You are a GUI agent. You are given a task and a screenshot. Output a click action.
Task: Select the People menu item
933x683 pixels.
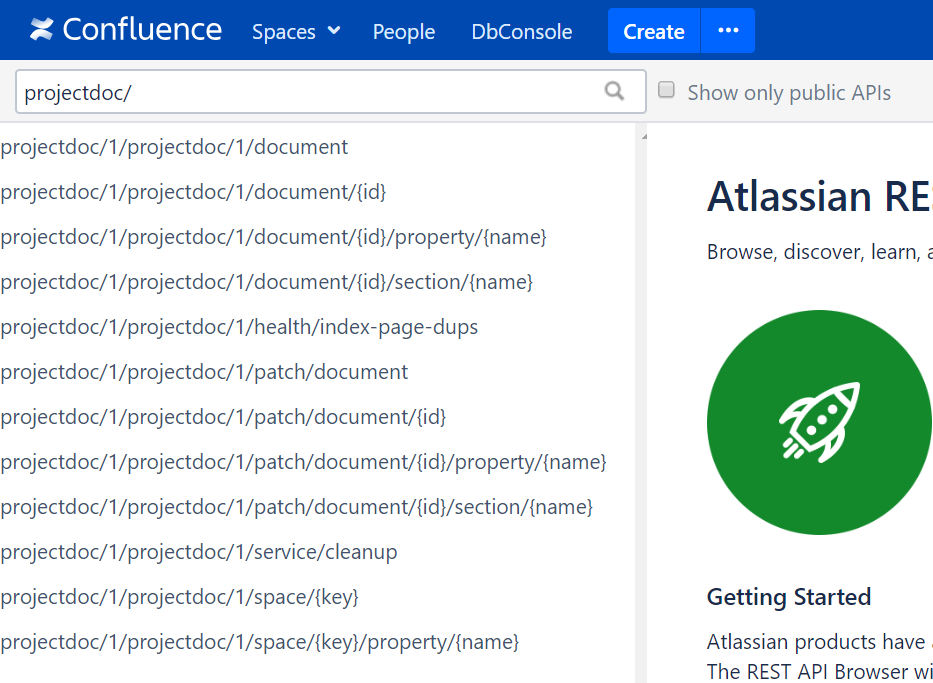pyautogui.click(x=403, y=31)
